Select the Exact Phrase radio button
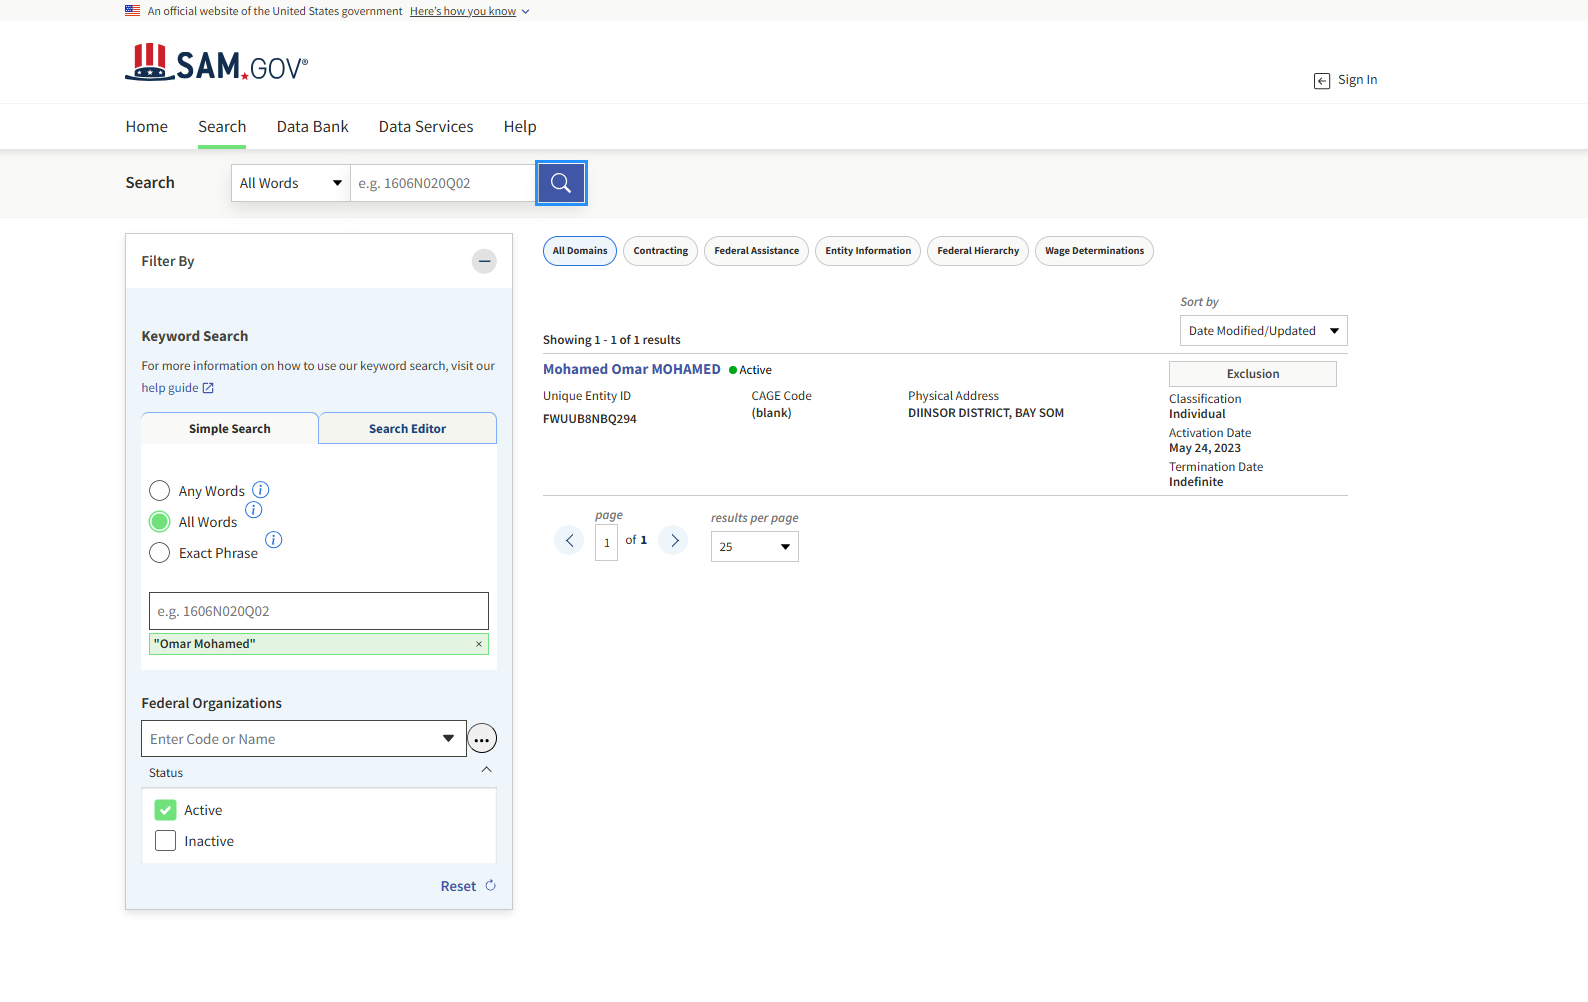The image size is (1588, 1002). [x=160, y=553]
